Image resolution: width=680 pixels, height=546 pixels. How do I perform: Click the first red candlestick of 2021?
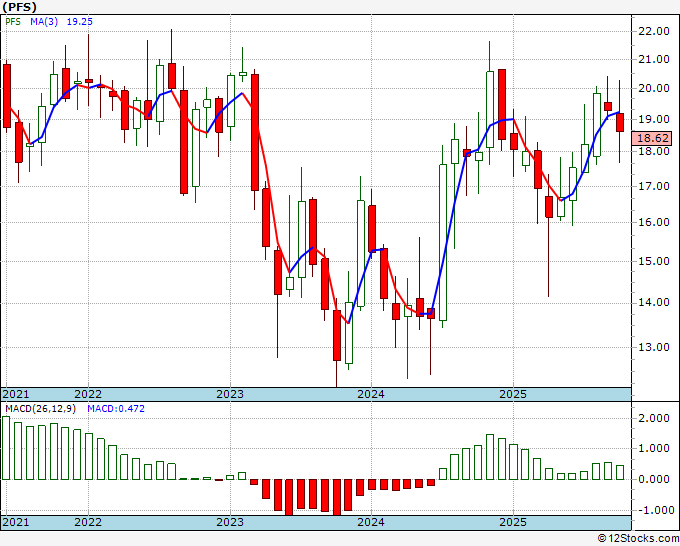tap(7, 96)
